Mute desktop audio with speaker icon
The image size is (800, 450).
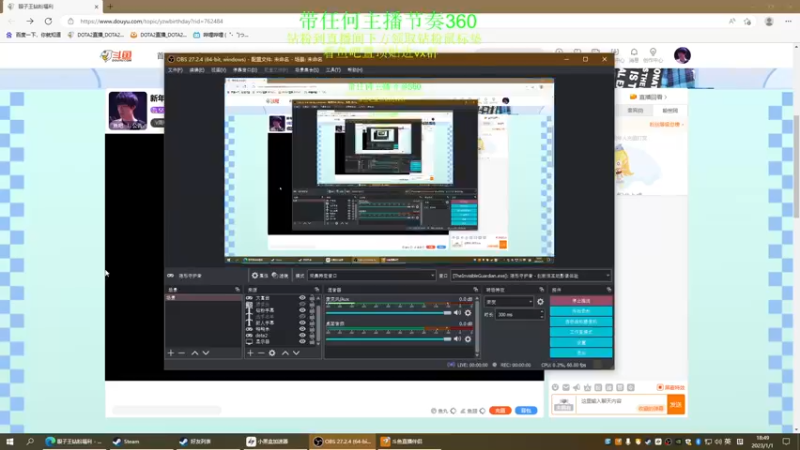click(x=458, y=339)
